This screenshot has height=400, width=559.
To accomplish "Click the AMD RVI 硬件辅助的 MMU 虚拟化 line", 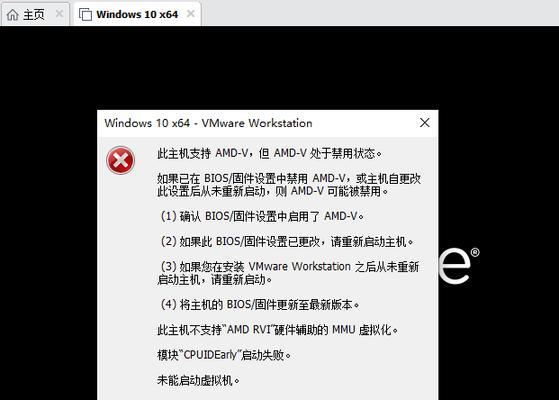I will (x=277, y=330).
